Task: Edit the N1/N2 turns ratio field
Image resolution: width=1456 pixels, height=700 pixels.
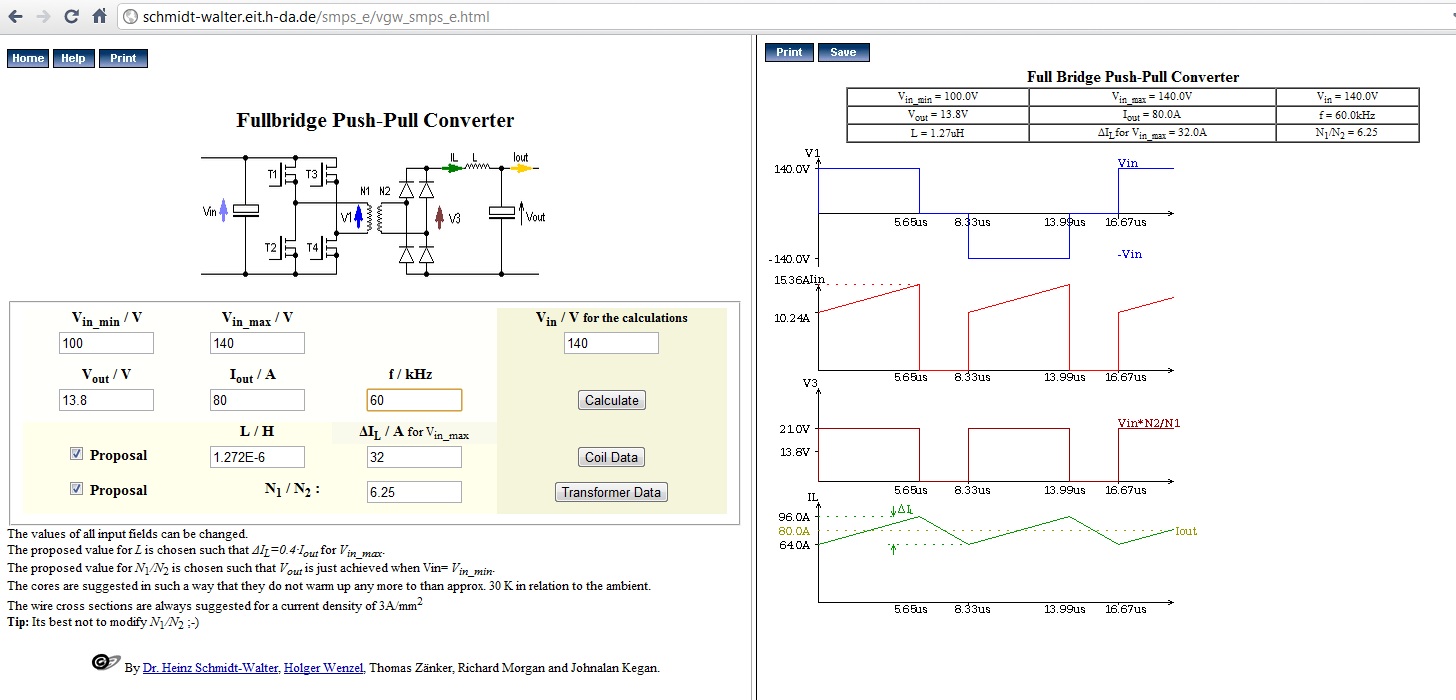Action: 414,492
